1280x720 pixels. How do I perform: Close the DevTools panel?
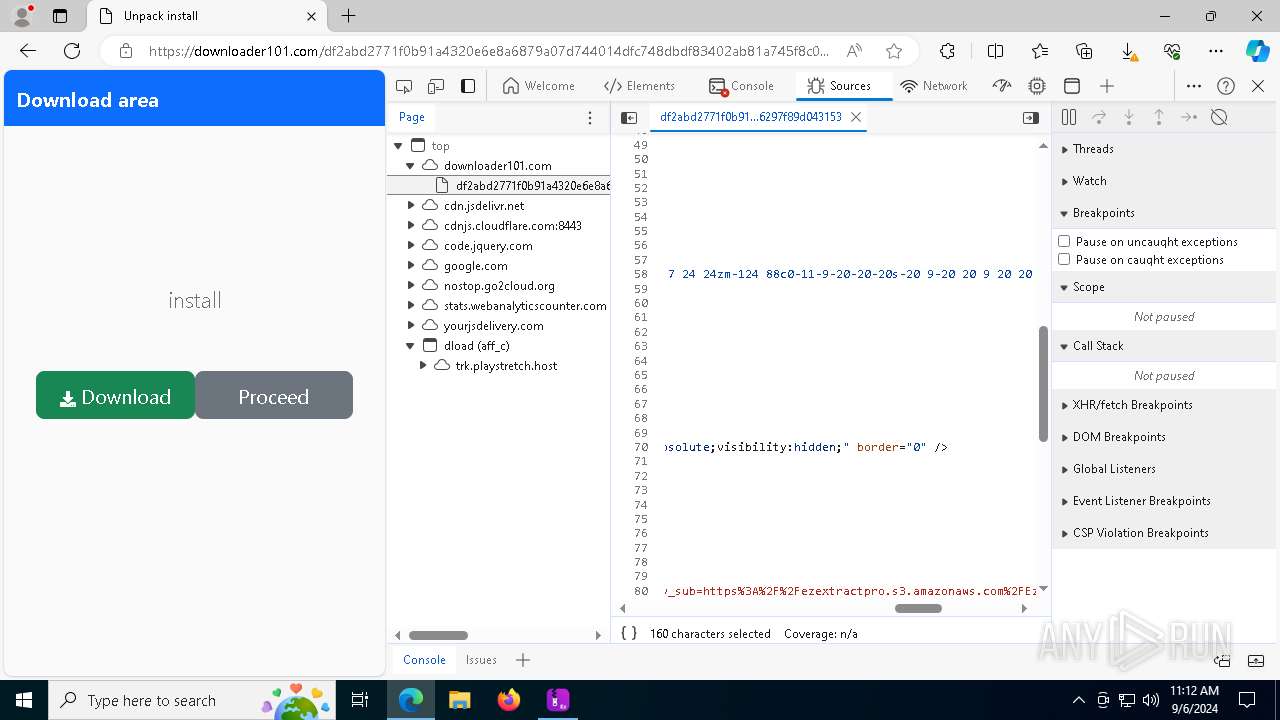(x=1258, y=86)
